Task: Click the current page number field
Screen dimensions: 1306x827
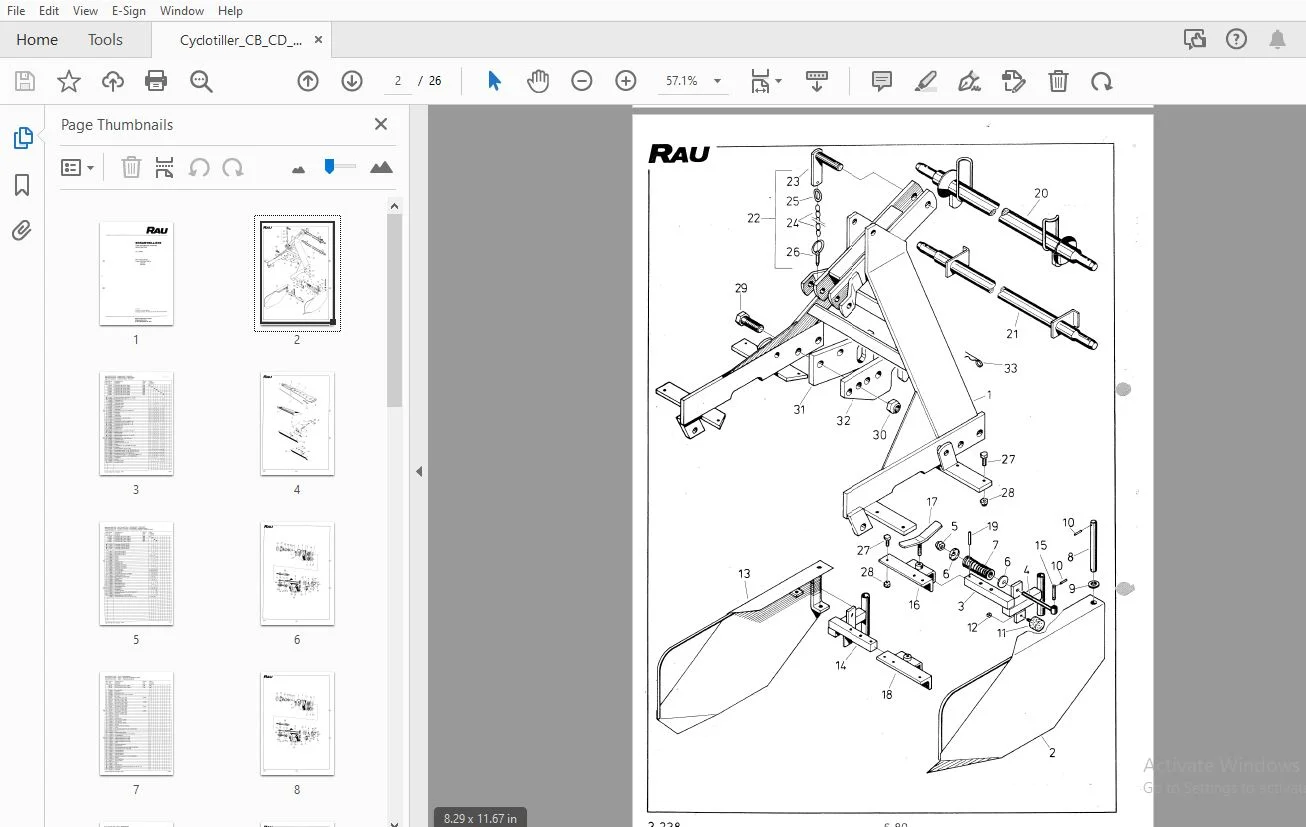Action: pyautogui.click(x=398, y=81)
